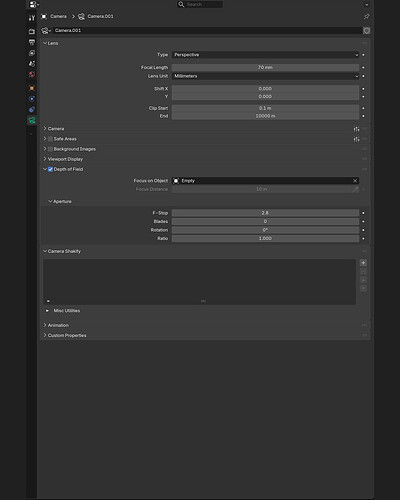The image size is (400, 500).
Task: Clear the Focus on Object Empty selection
Action: click(355, 181)
